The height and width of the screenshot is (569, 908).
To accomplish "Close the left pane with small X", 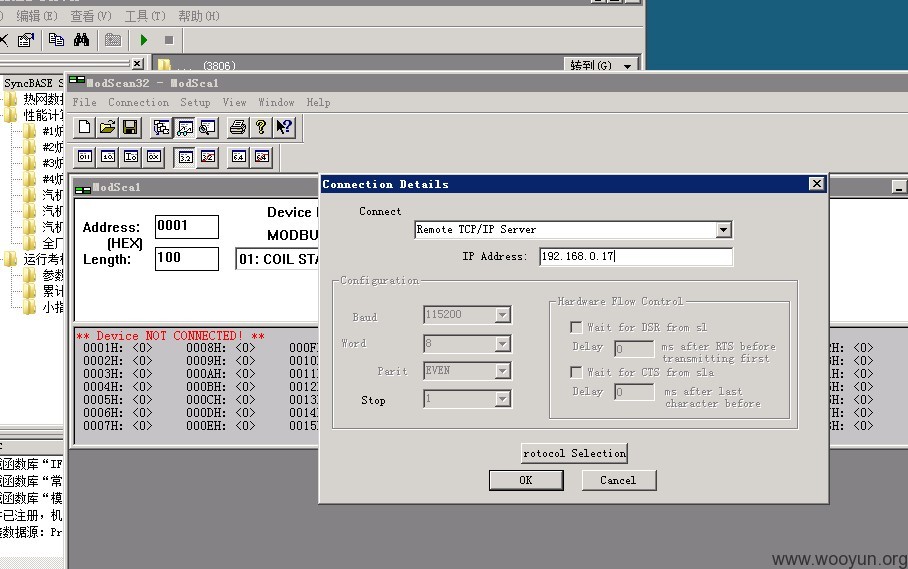I will pyautogui.click(x=137, y=63).
